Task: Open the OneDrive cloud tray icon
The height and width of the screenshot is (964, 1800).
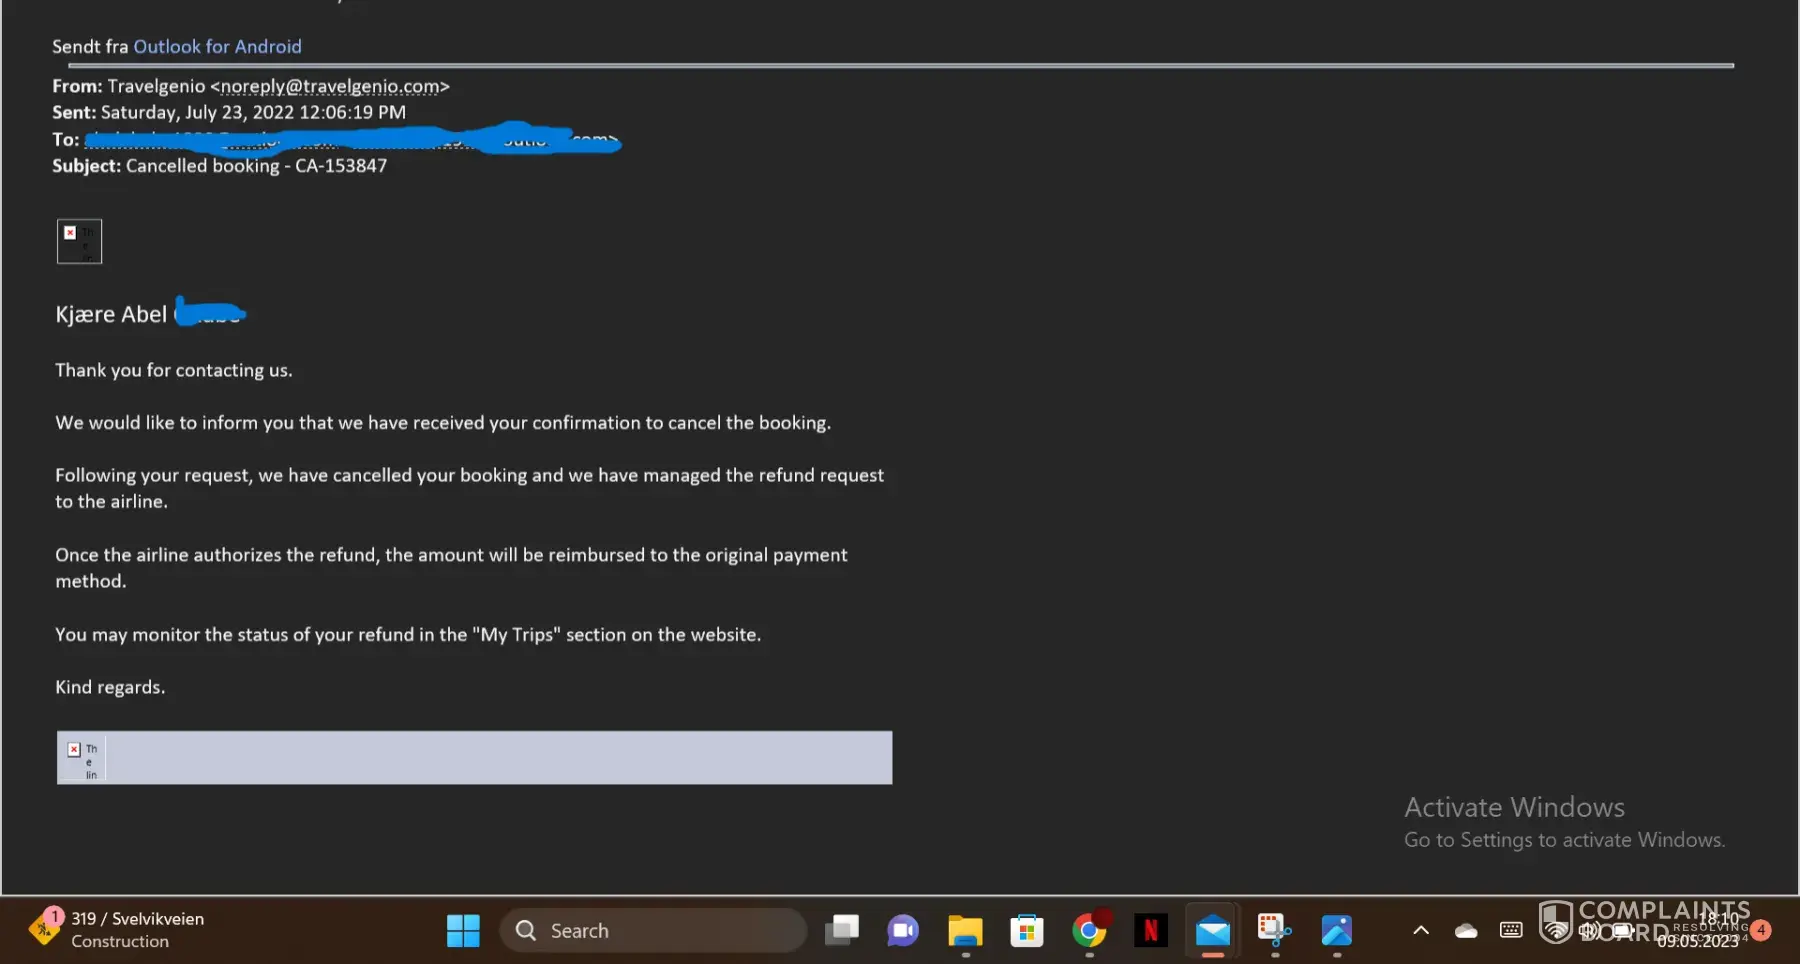Action: 1466,931
